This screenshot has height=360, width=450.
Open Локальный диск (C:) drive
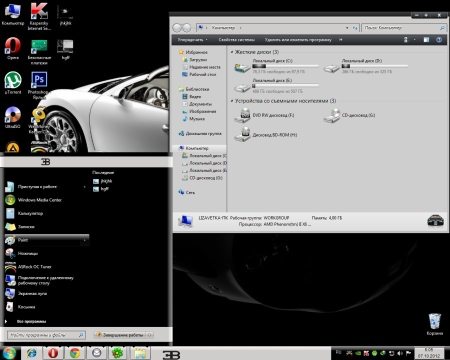point(277,66)
